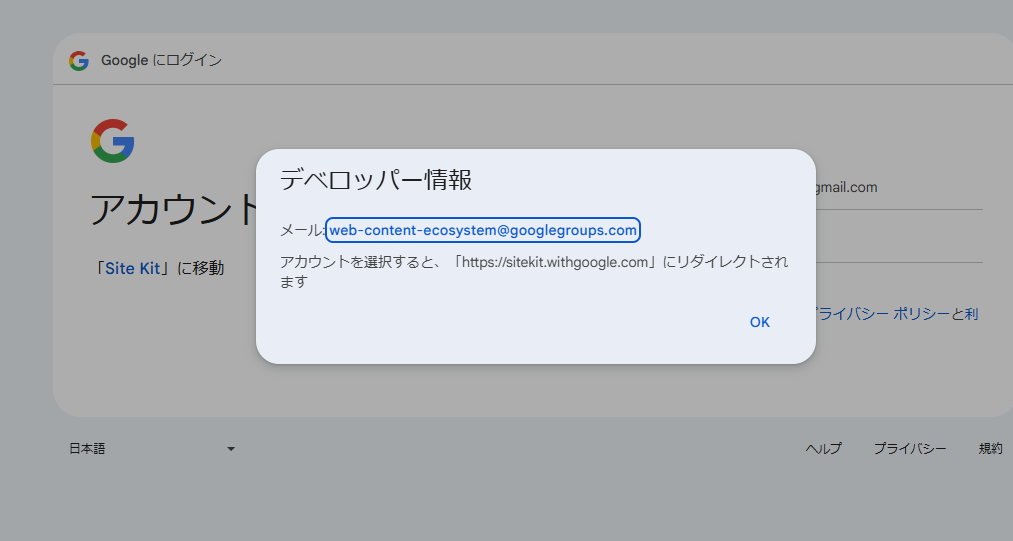The width and height of the screenshot is (1013, 541).
Task: Click the dropdown arrow beside 日本語
Action: [231, 449]
